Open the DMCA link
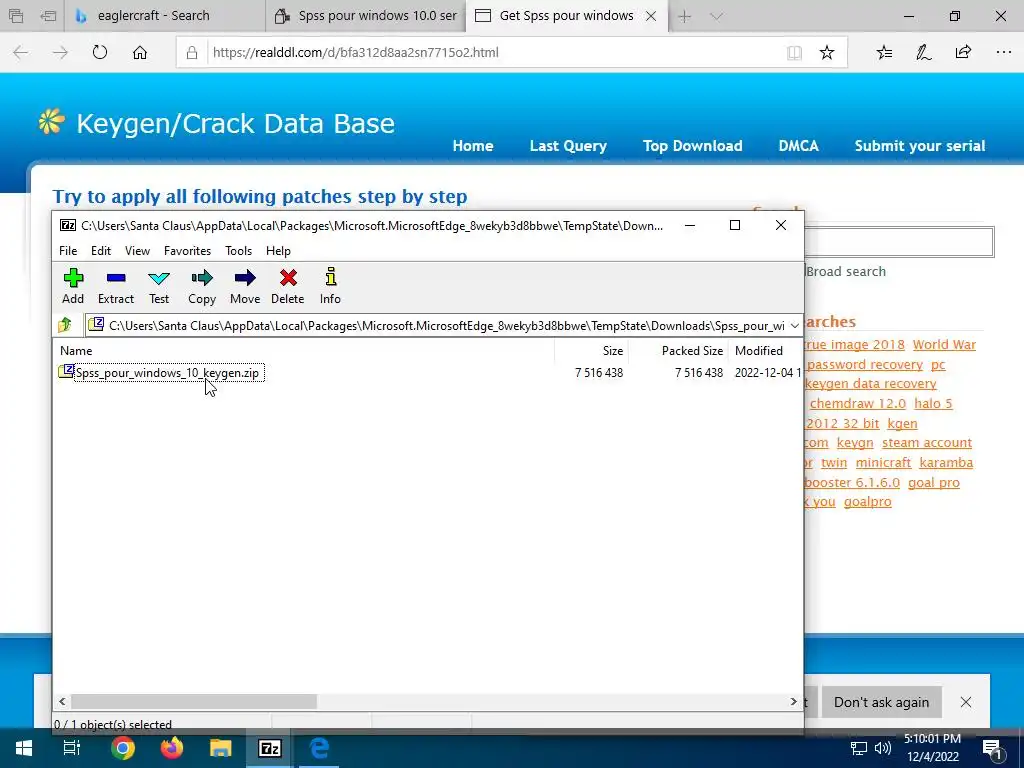Image resolution: width=1024 pixels, height=768 pixels. point(798,146)
